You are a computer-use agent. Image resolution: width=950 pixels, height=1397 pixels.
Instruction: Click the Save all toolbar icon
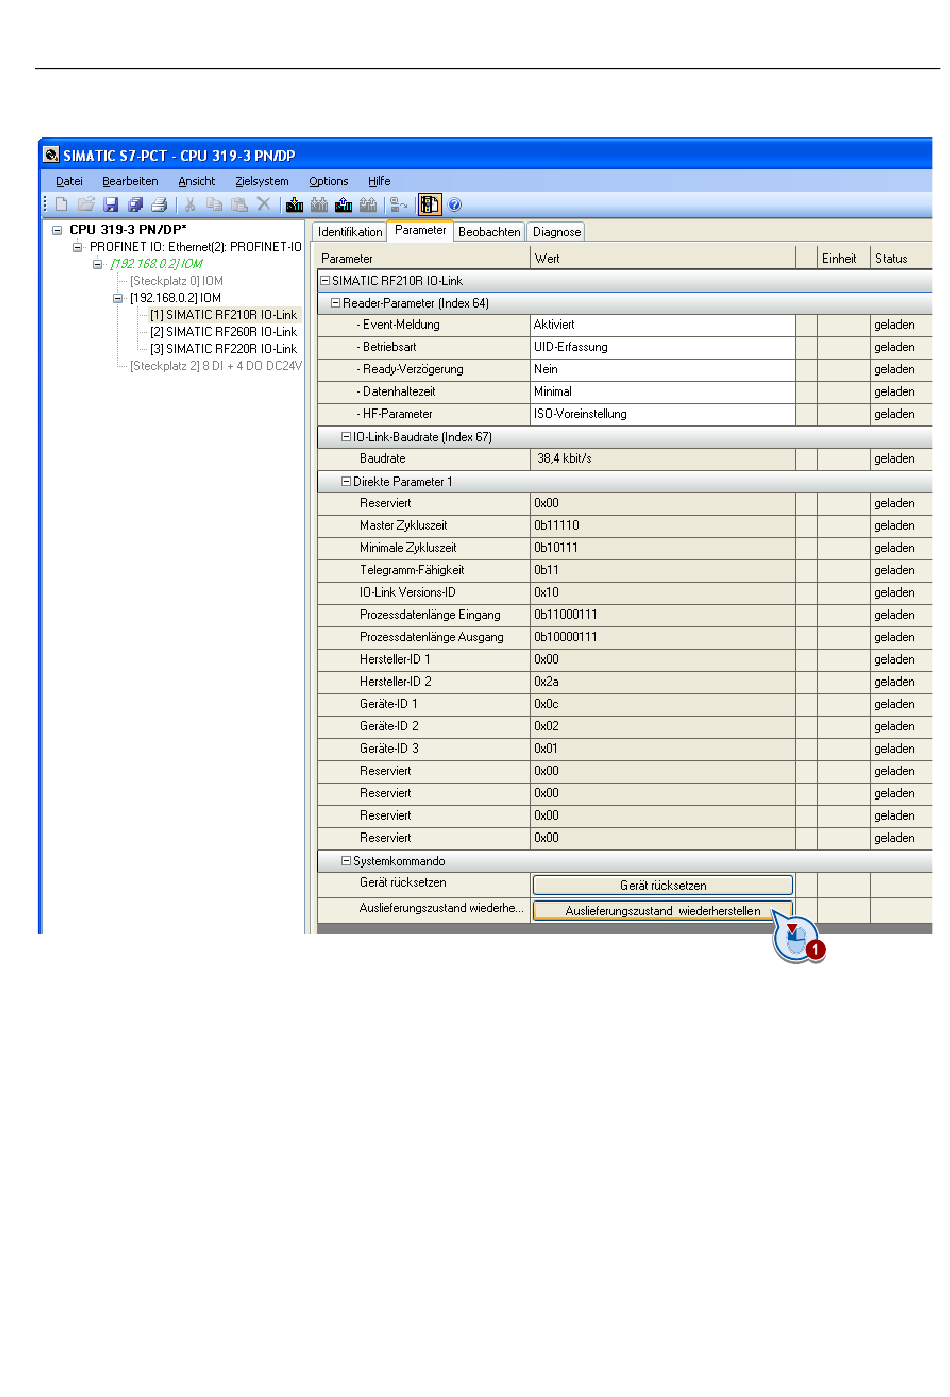coord(135,205)
